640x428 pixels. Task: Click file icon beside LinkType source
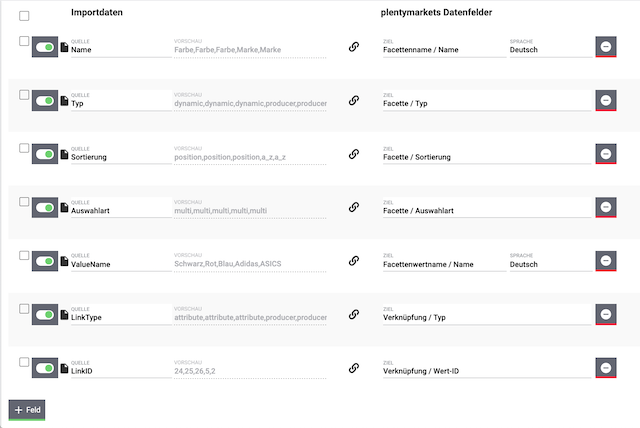click(x=65, y=315)
